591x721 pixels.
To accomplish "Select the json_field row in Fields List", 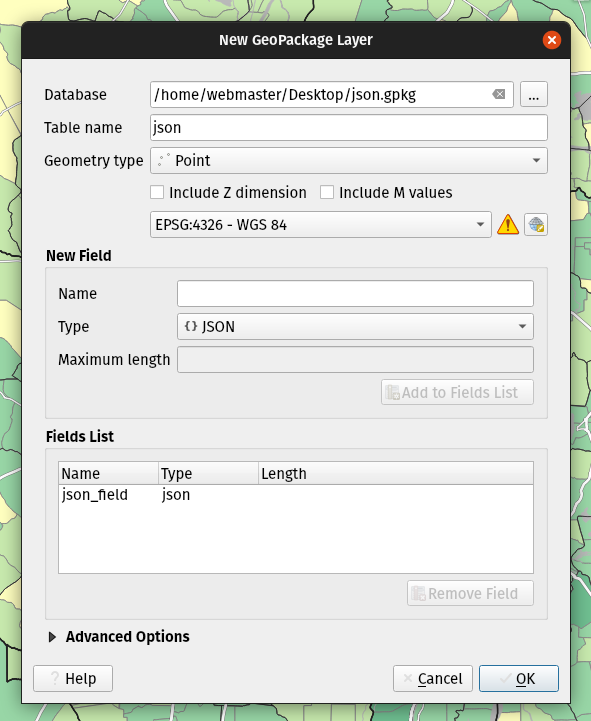I will (x=296, y=495).
